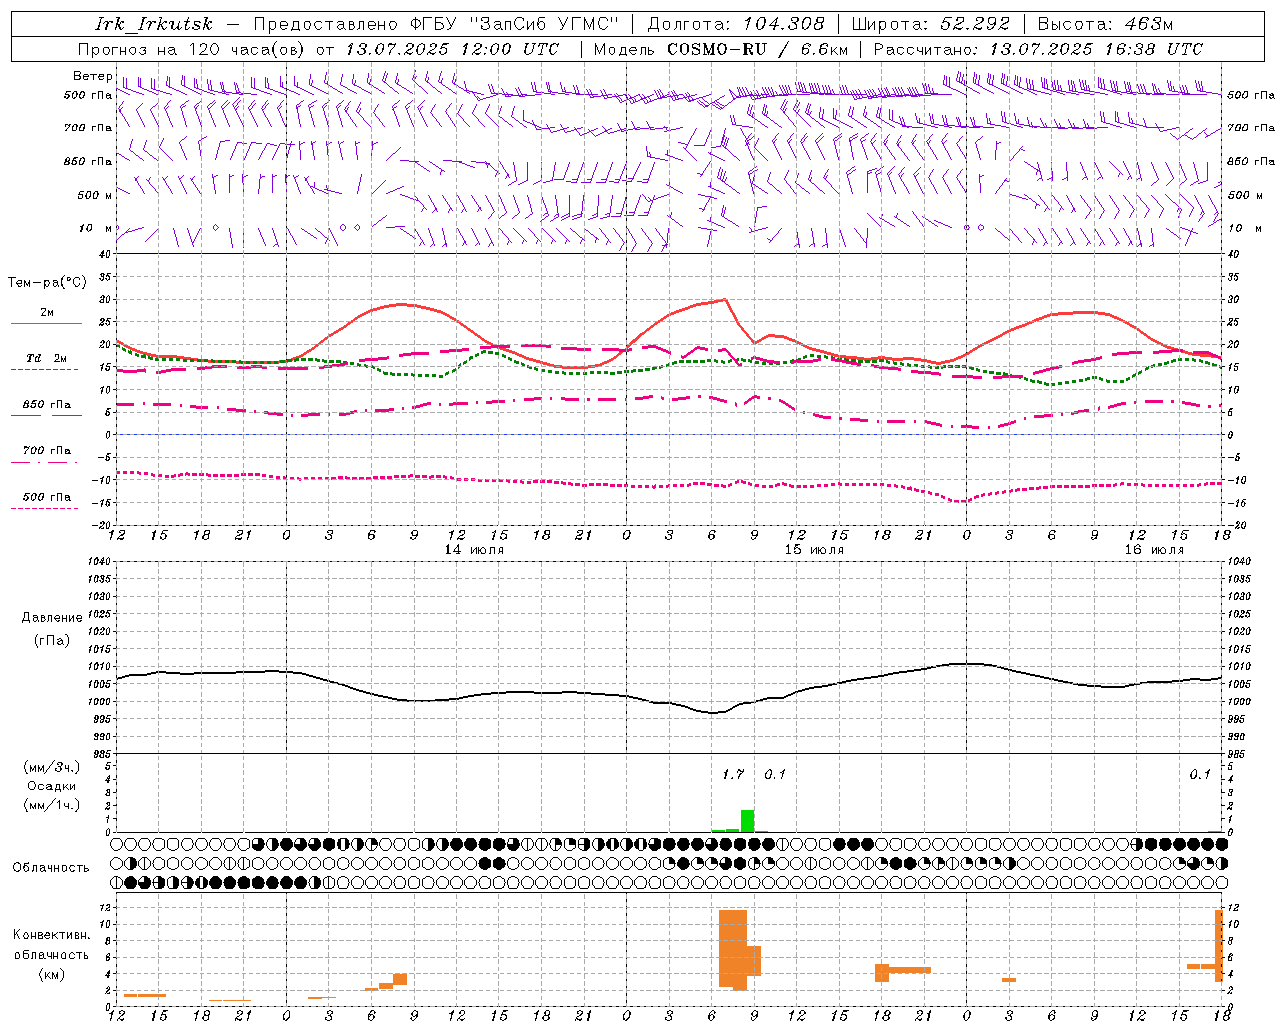
Task: Click the elevation text Высота: 463м
Action: [x=1105, y=24]
